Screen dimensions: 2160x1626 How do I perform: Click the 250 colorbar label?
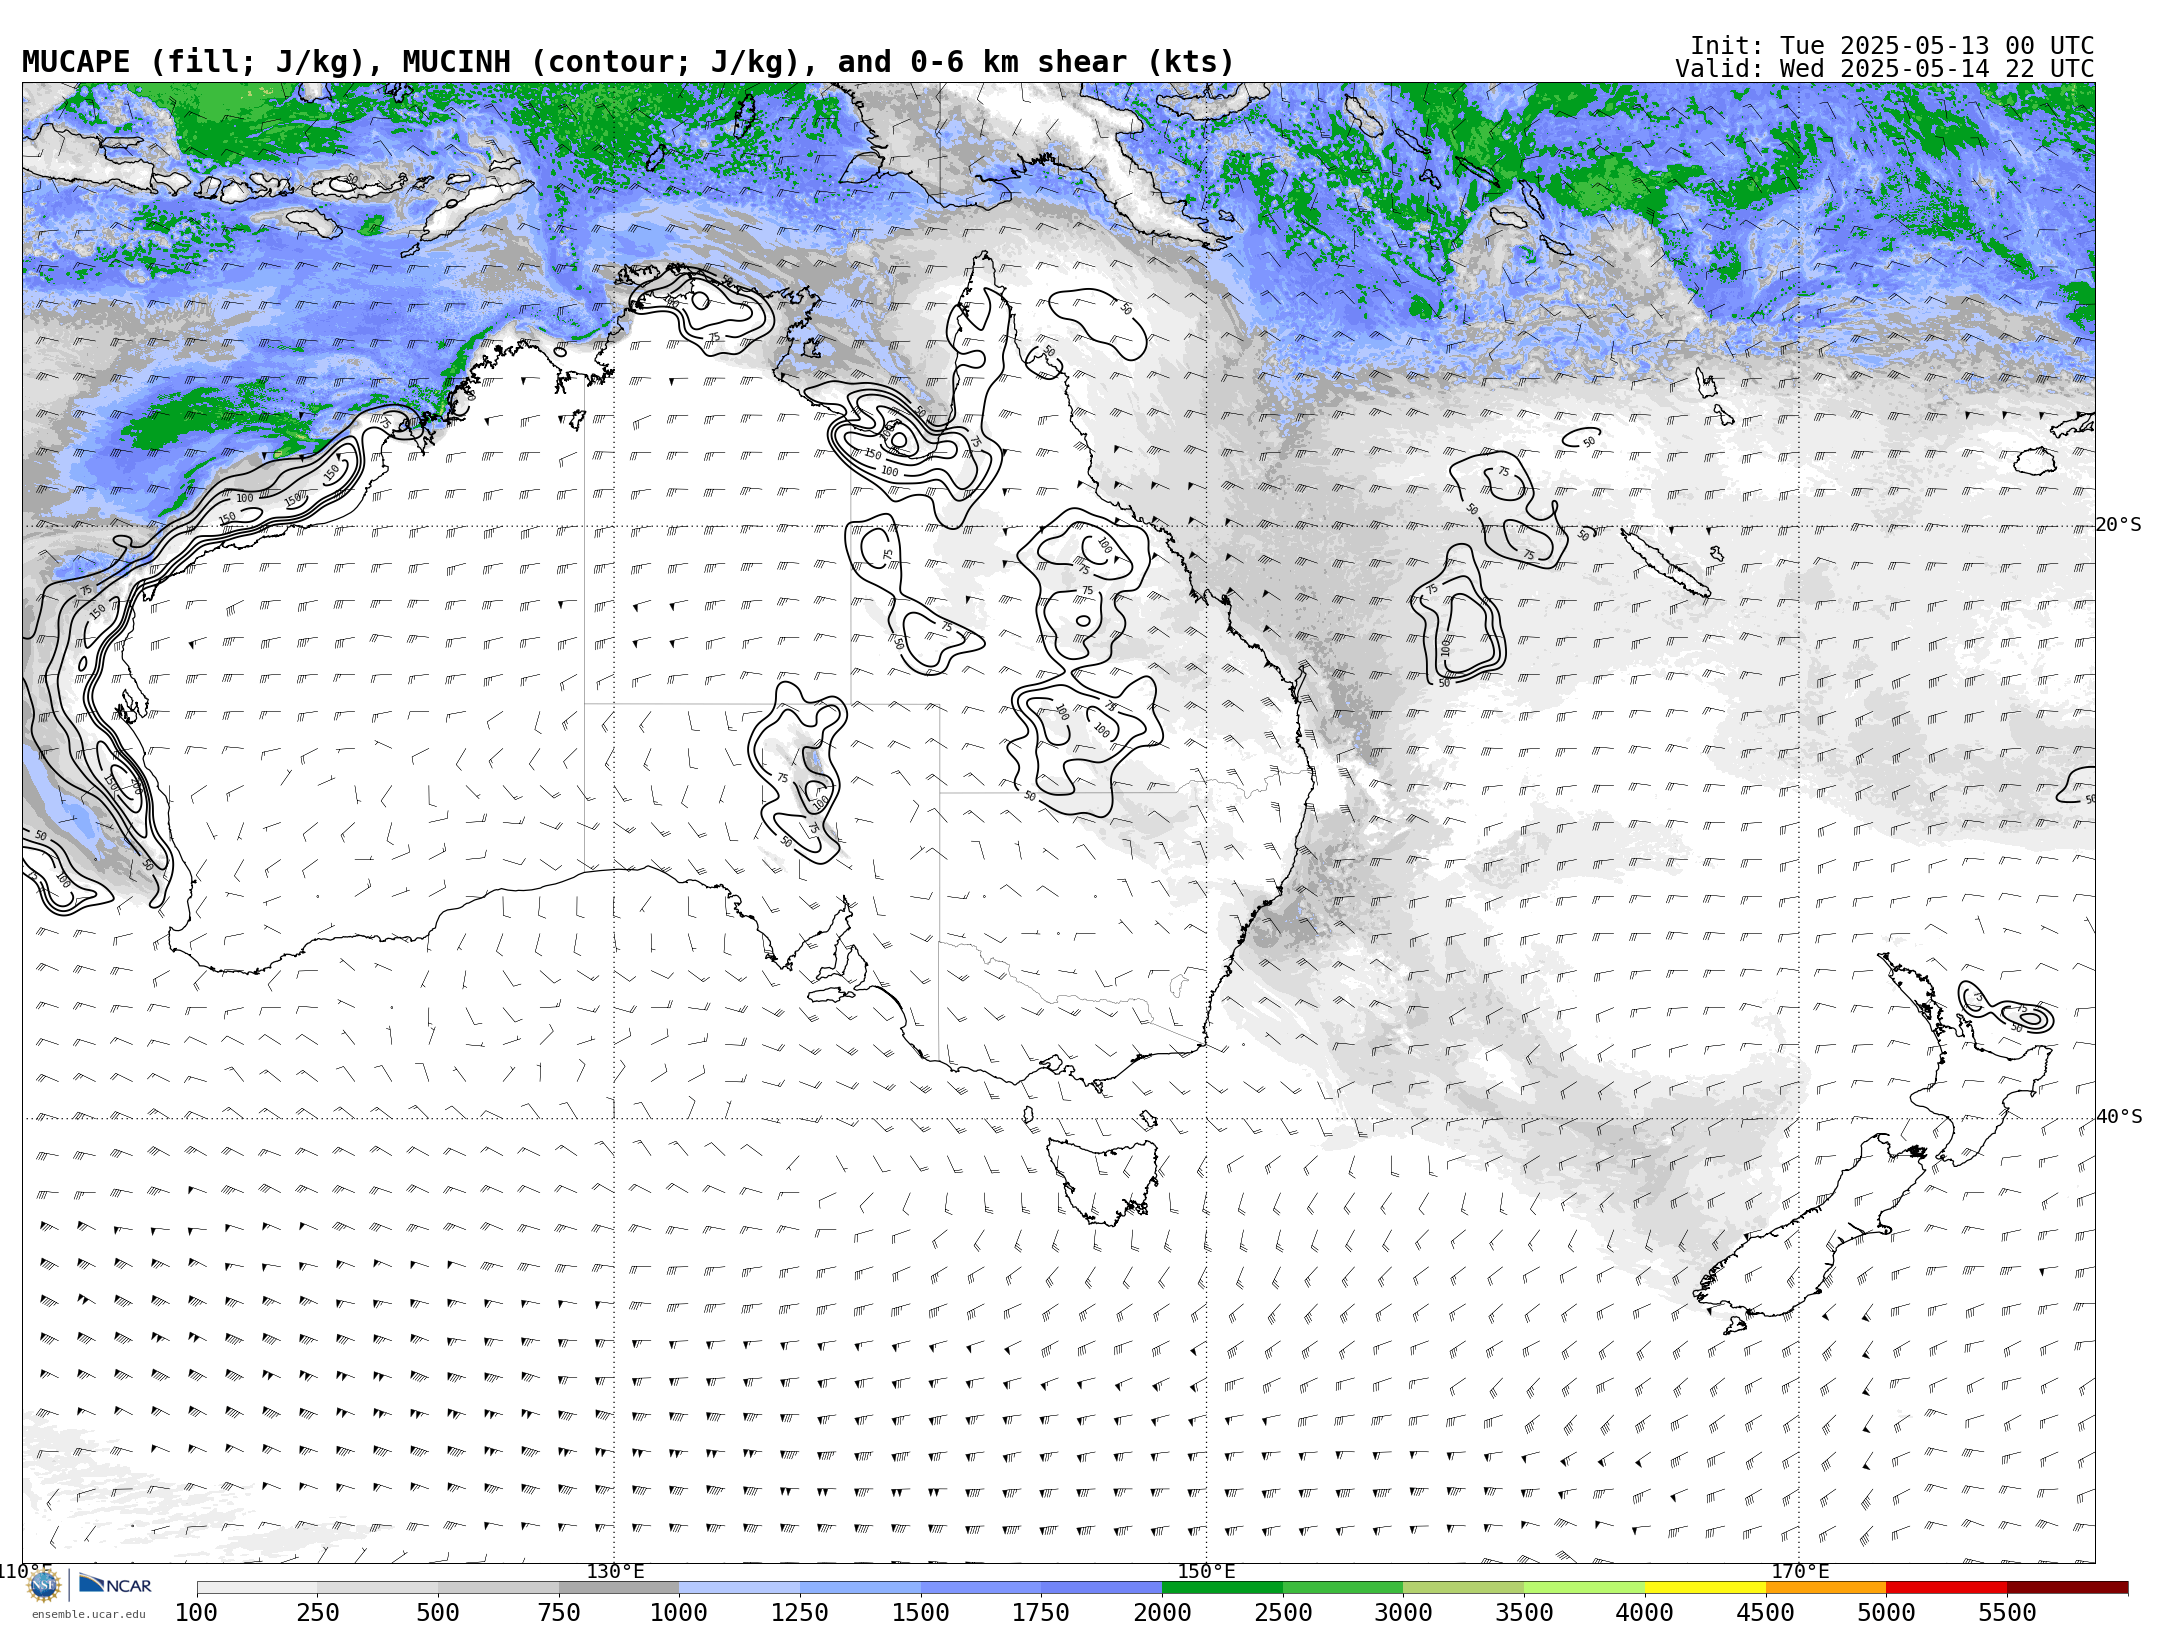coord(318,1613)
